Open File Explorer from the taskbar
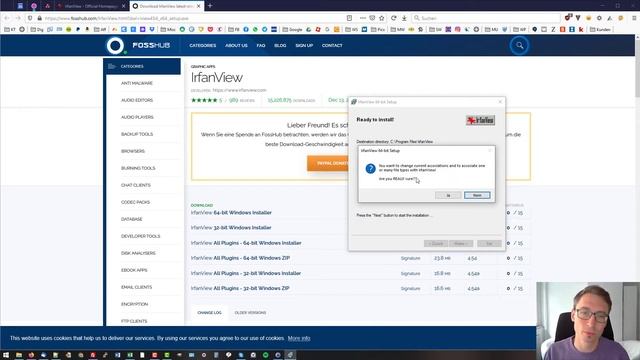This screenshot has width=640, height=360. [x=19, y=355]
